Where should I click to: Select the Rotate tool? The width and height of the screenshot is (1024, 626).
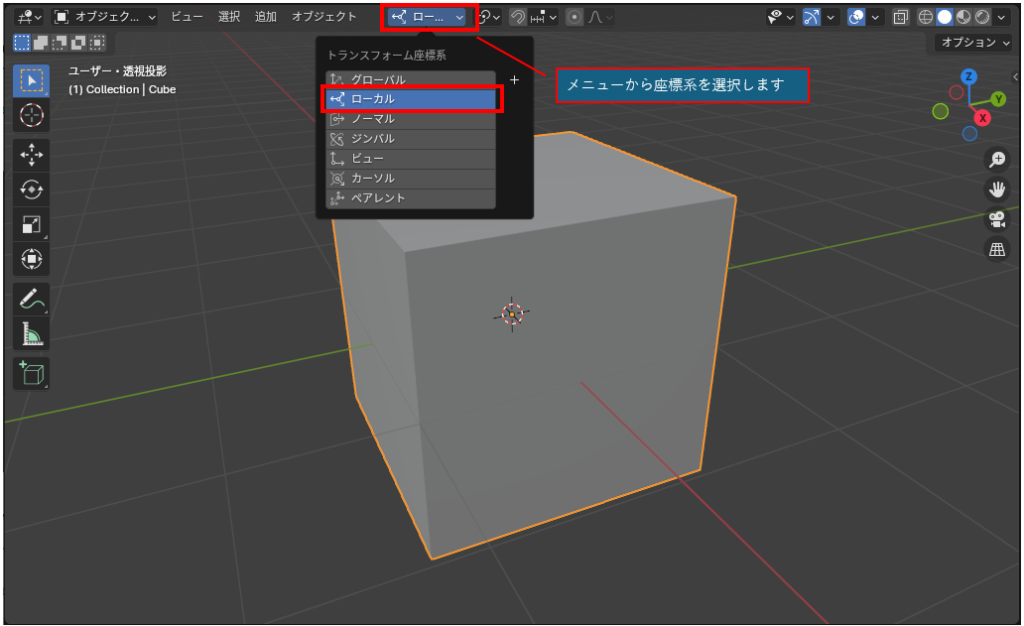pyautogui.click(x=31, y=189)
